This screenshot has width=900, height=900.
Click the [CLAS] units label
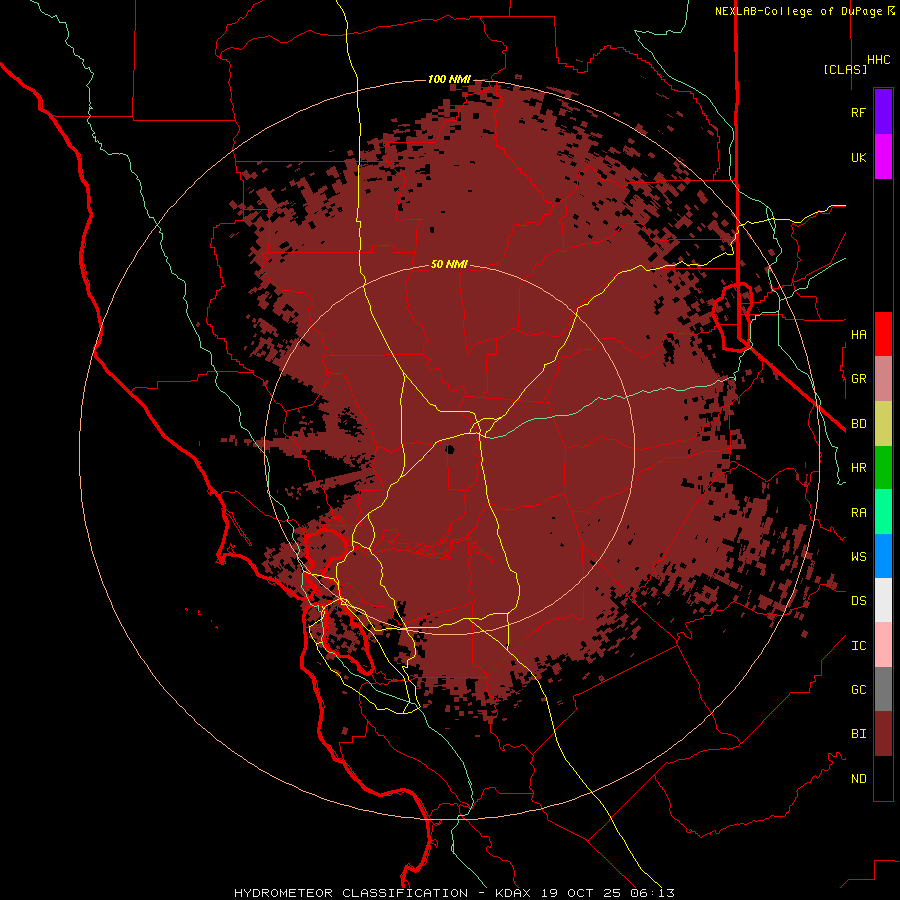pyautogui.click(x=845, y=69)
